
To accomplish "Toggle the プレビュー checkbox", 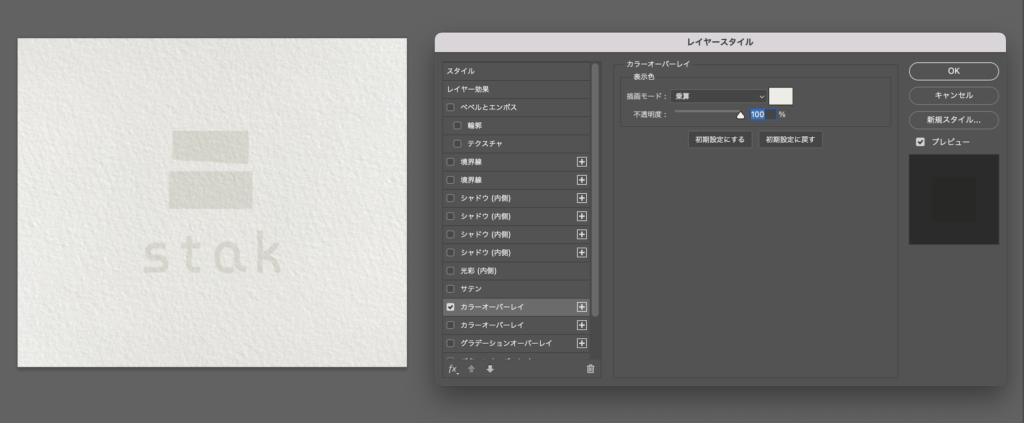I will pos(920,142).
